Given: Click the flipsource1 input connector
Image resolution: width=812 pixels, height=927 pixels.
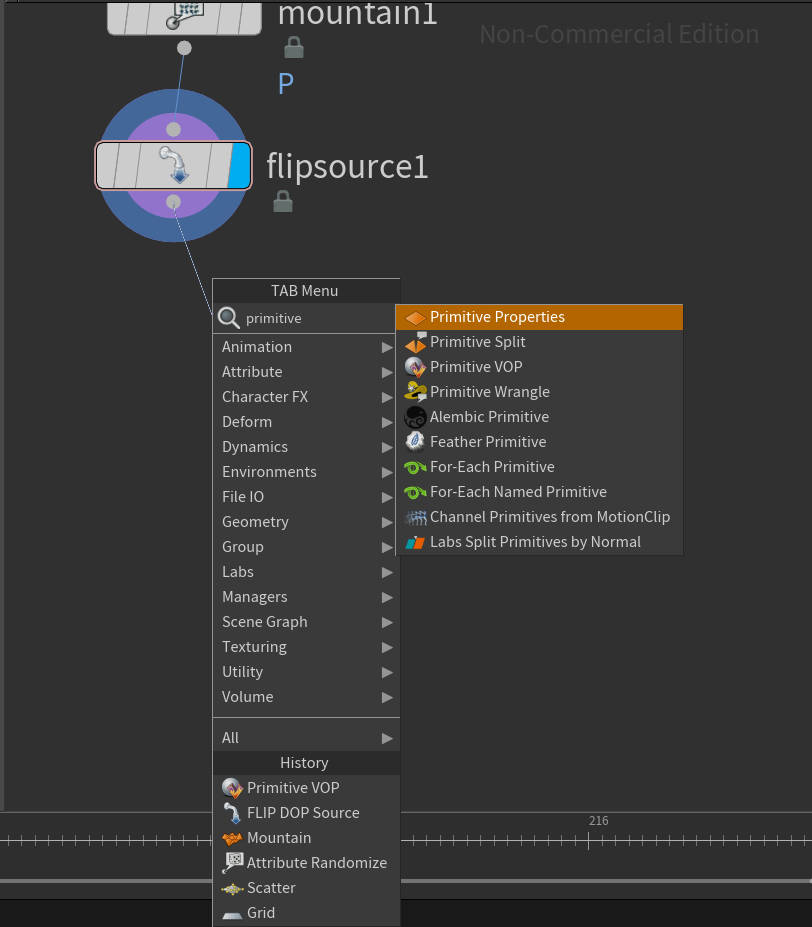Looking at the screenshot, I should click(x=173, y=129).
